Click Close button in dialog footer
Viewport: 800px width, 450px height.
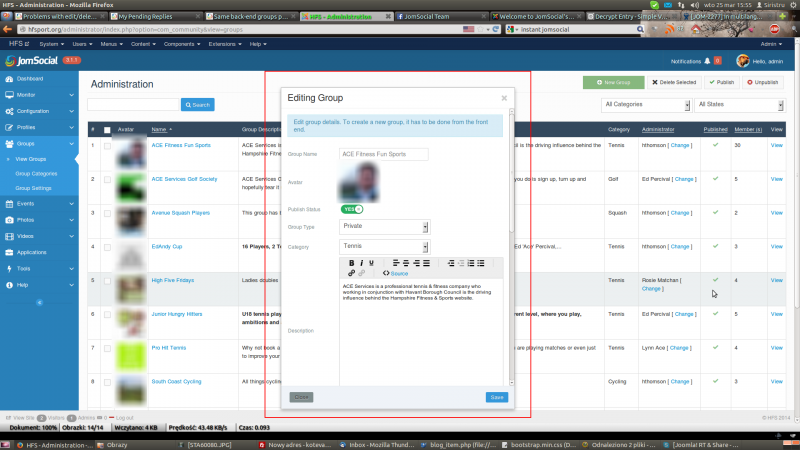[301, 397]
